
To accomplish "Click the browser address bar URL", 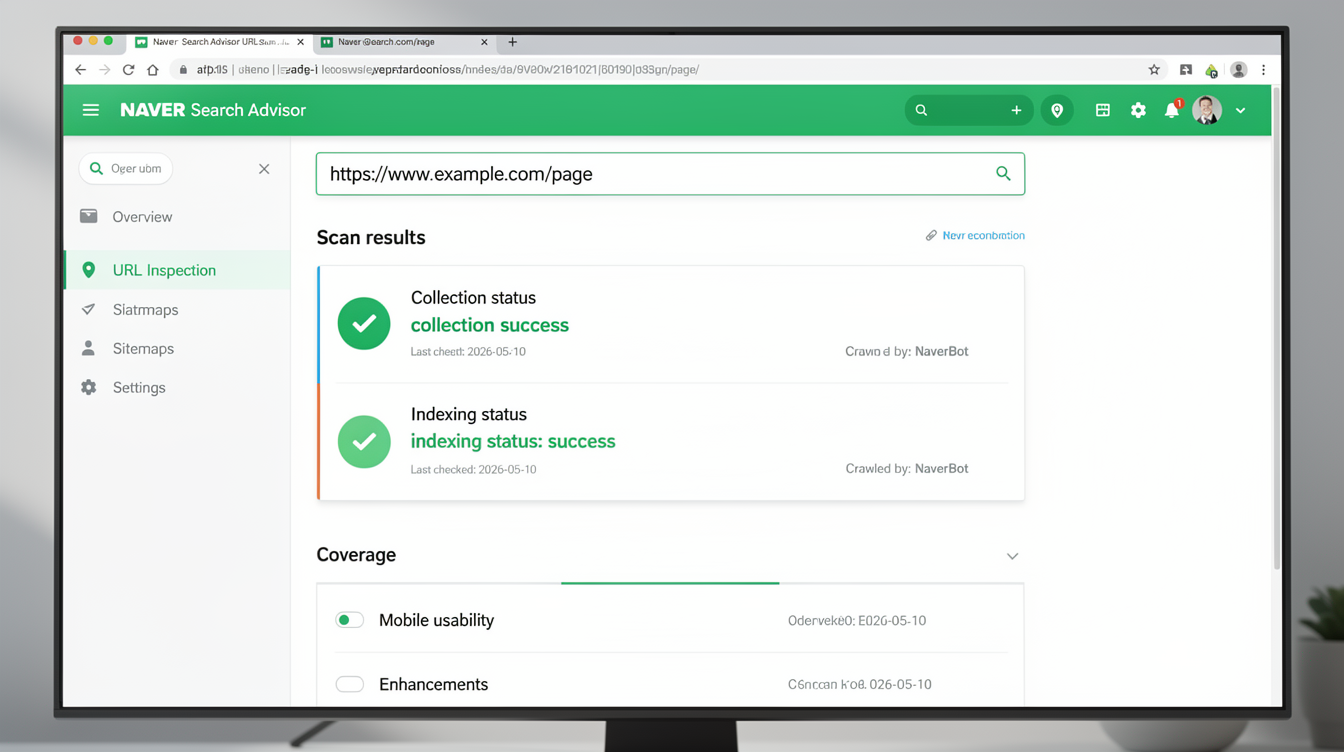I will (448, 70).
